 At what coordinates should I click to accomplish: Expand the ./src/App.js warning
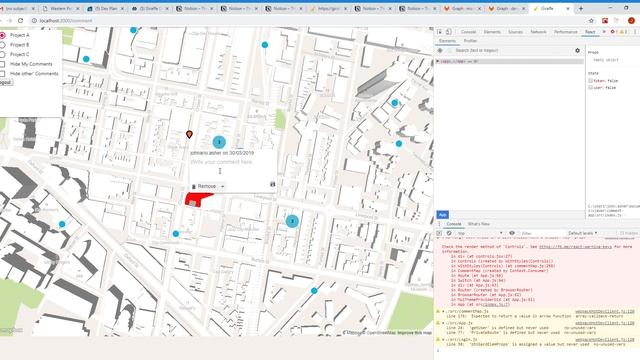443,323
